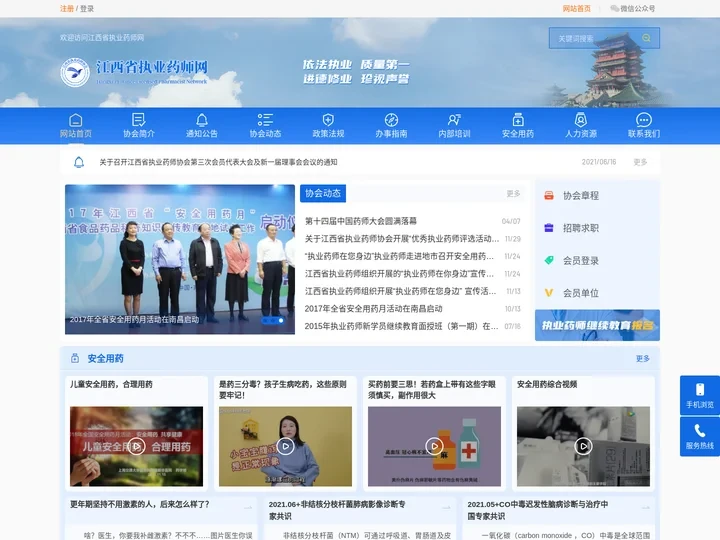720x540 pixels.
Task: Click the 协会章程 red icon
Action: (549, 195)
